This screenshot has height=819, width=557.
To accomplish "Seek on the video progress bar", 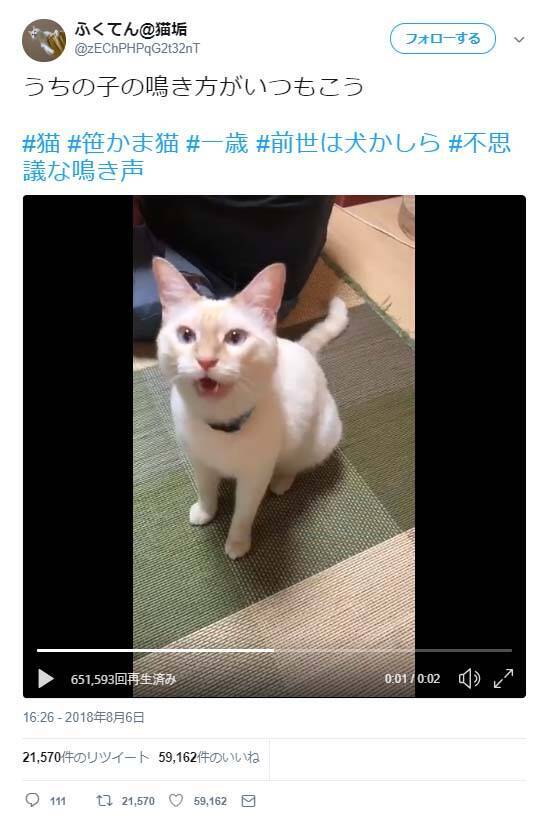I will (x=274, y=650).
